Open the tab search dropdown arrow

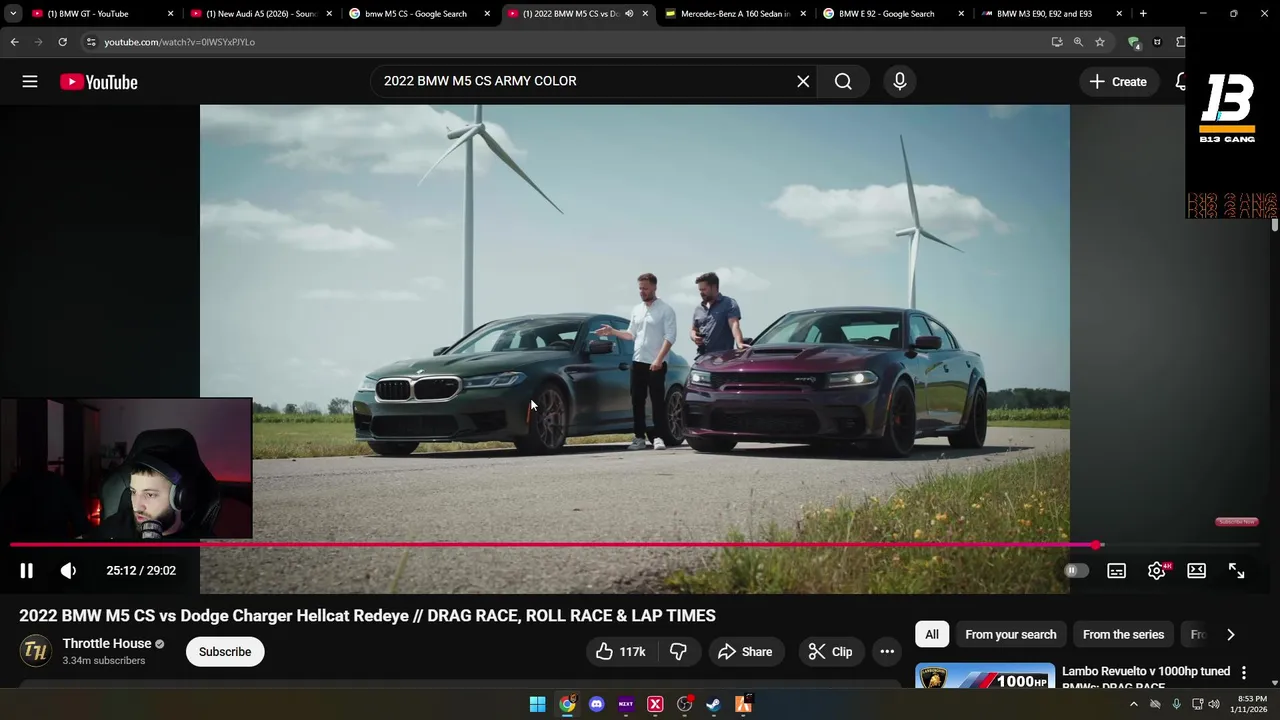[13, 14]
